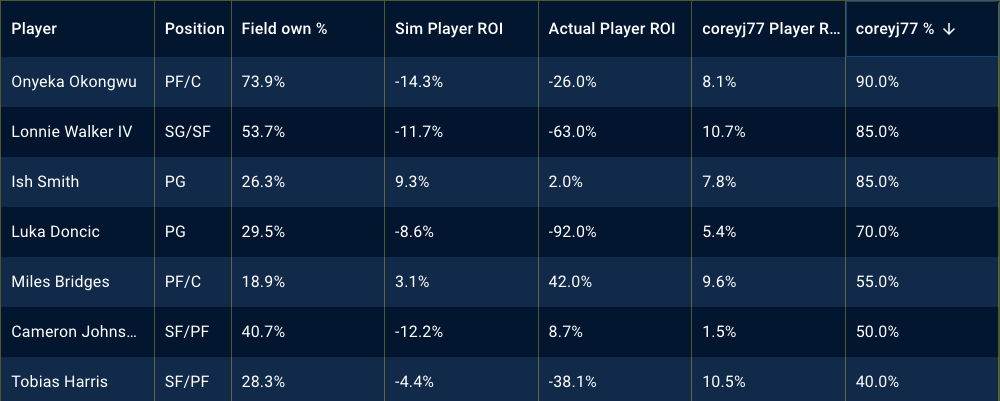This screenshot has height=401, width=1000.
Task: Click Ish Smith's 9.3% Sim ROI
Action: pyautogui.click(x=412, y=182)
